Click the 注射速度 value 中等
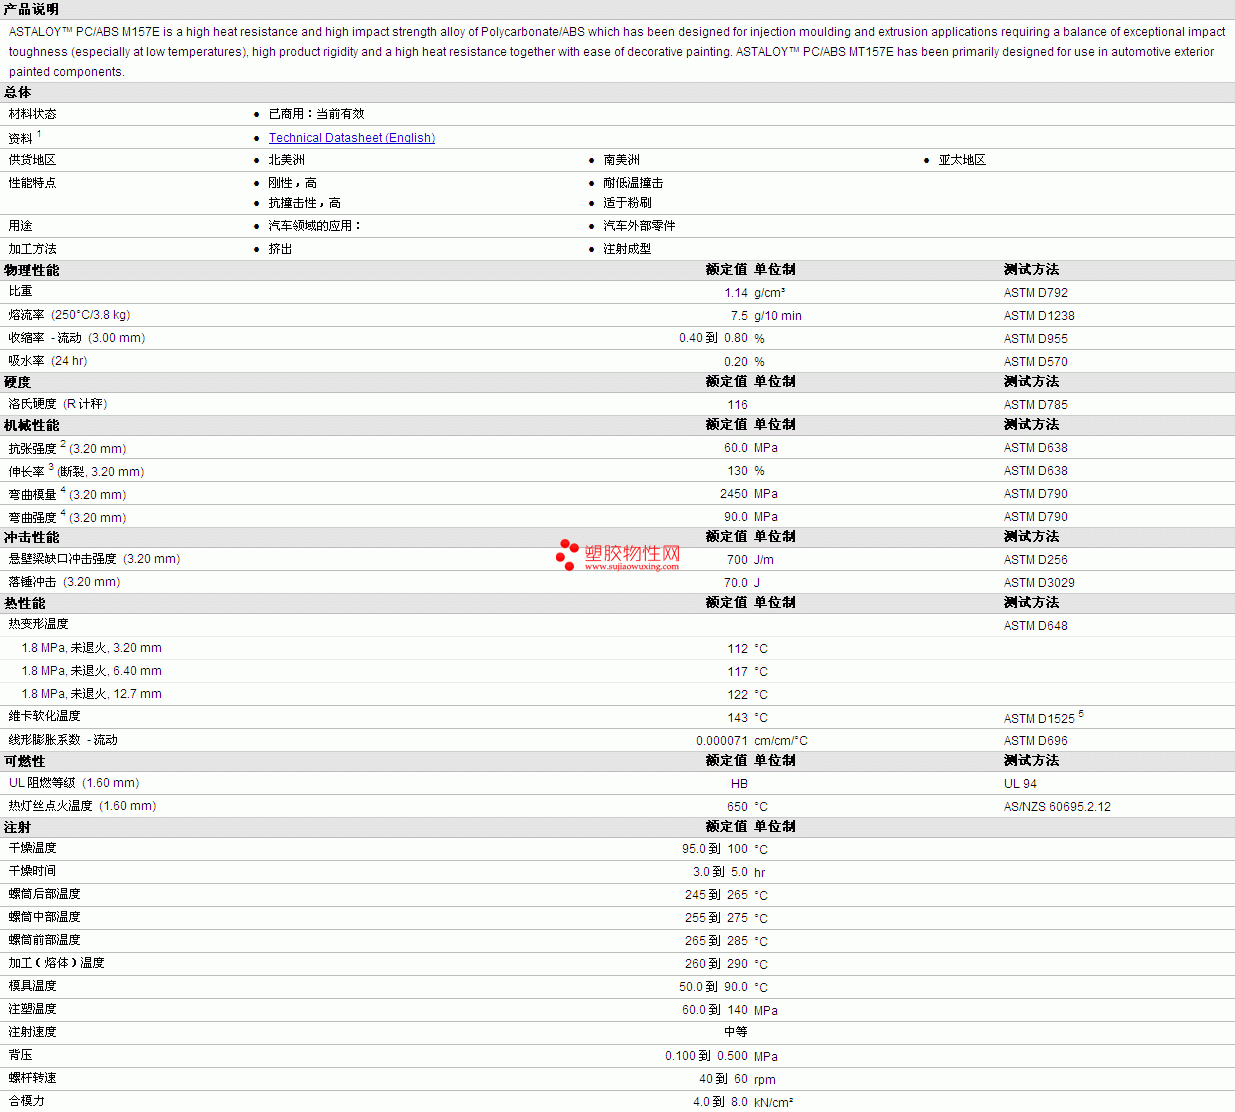This screenshot has width=1235, height=1112. pyautogui.click(x=736, y=1032)
